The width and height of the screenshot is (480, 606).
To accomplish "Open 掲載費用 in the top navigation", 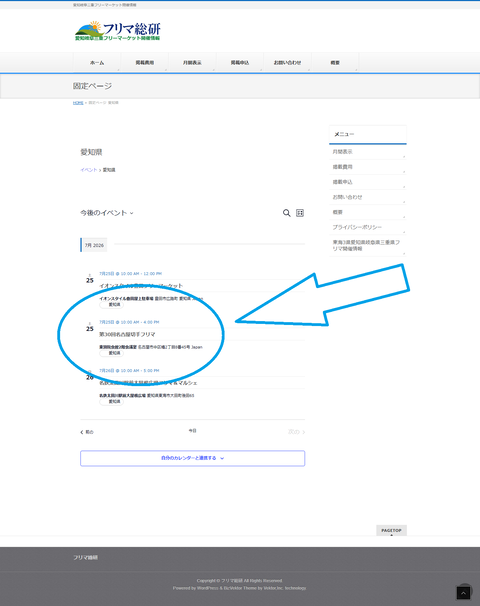I will tap(145, 63).
